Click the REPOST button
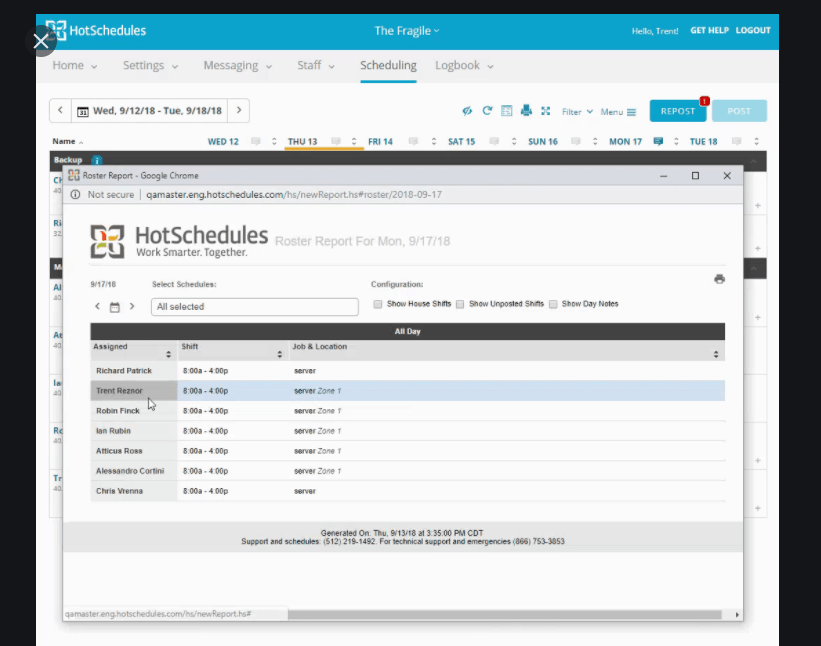This screenshot has width=821, height=646. tap(678, 111)
